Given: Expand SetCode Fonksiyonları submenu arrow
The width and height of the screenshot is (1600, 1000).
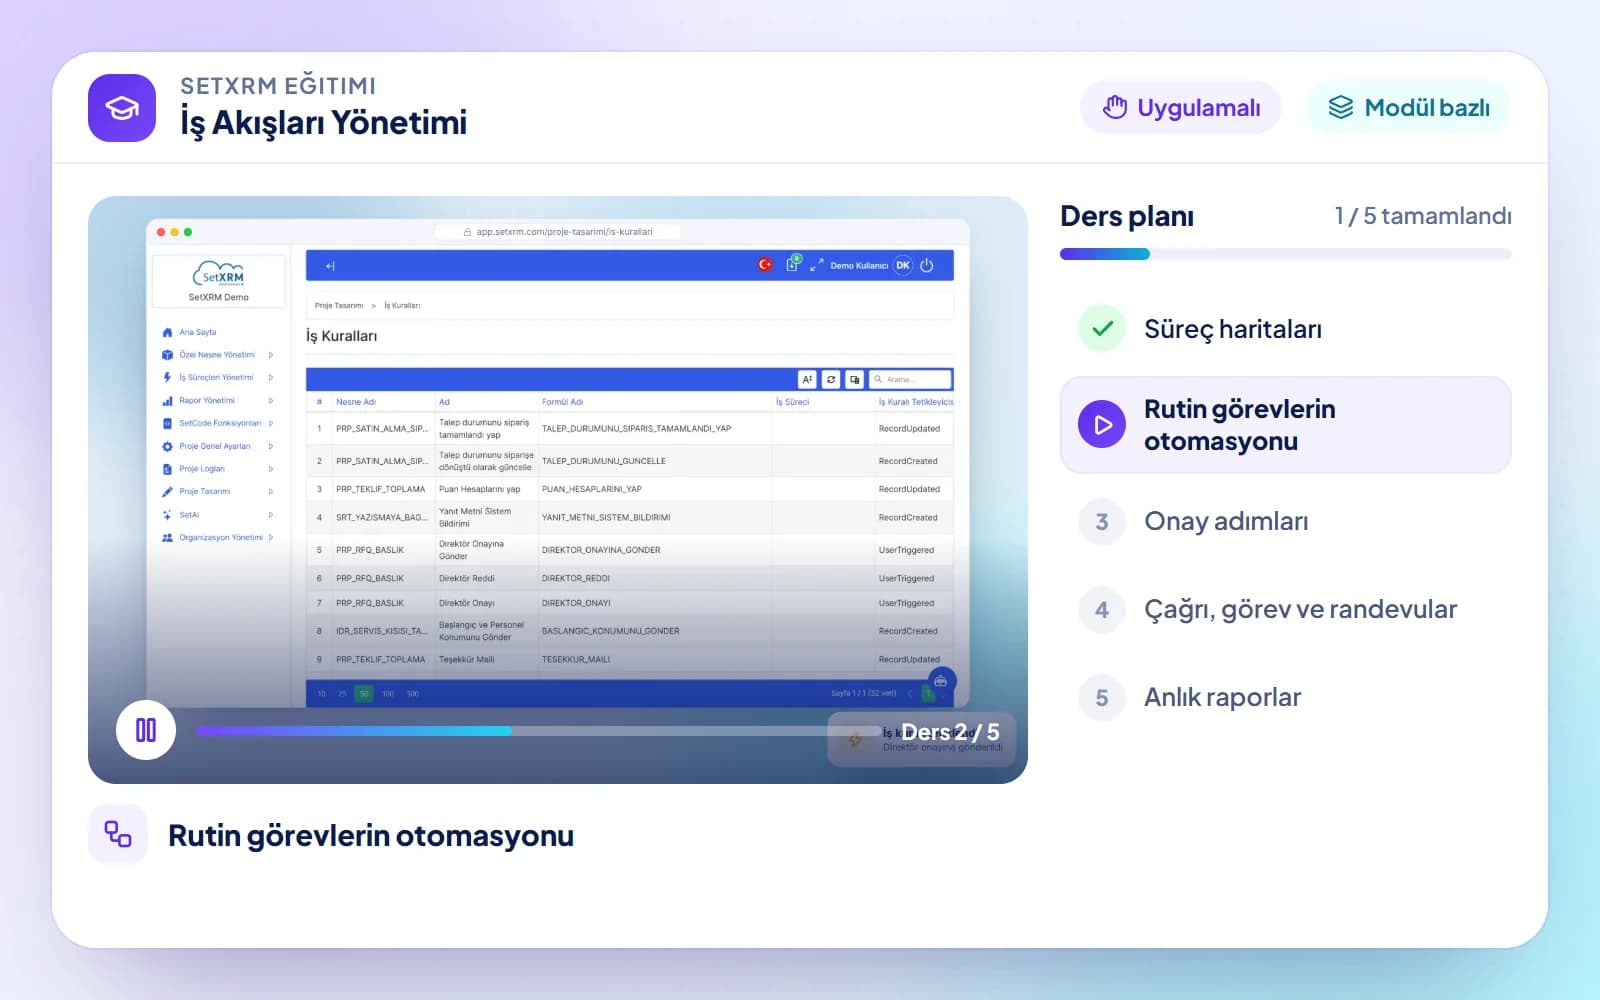Looking at the screenshot, I should click(271, 423).
